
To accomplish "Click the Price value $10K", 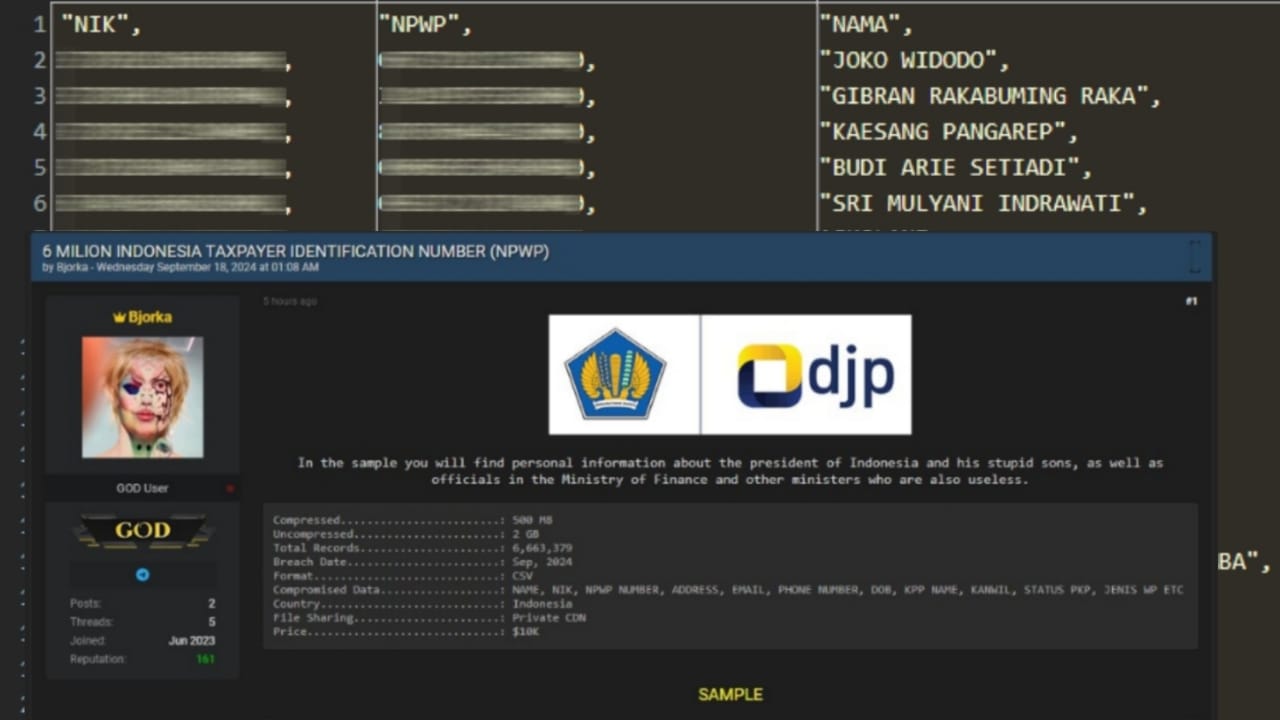I will point(526,632).
